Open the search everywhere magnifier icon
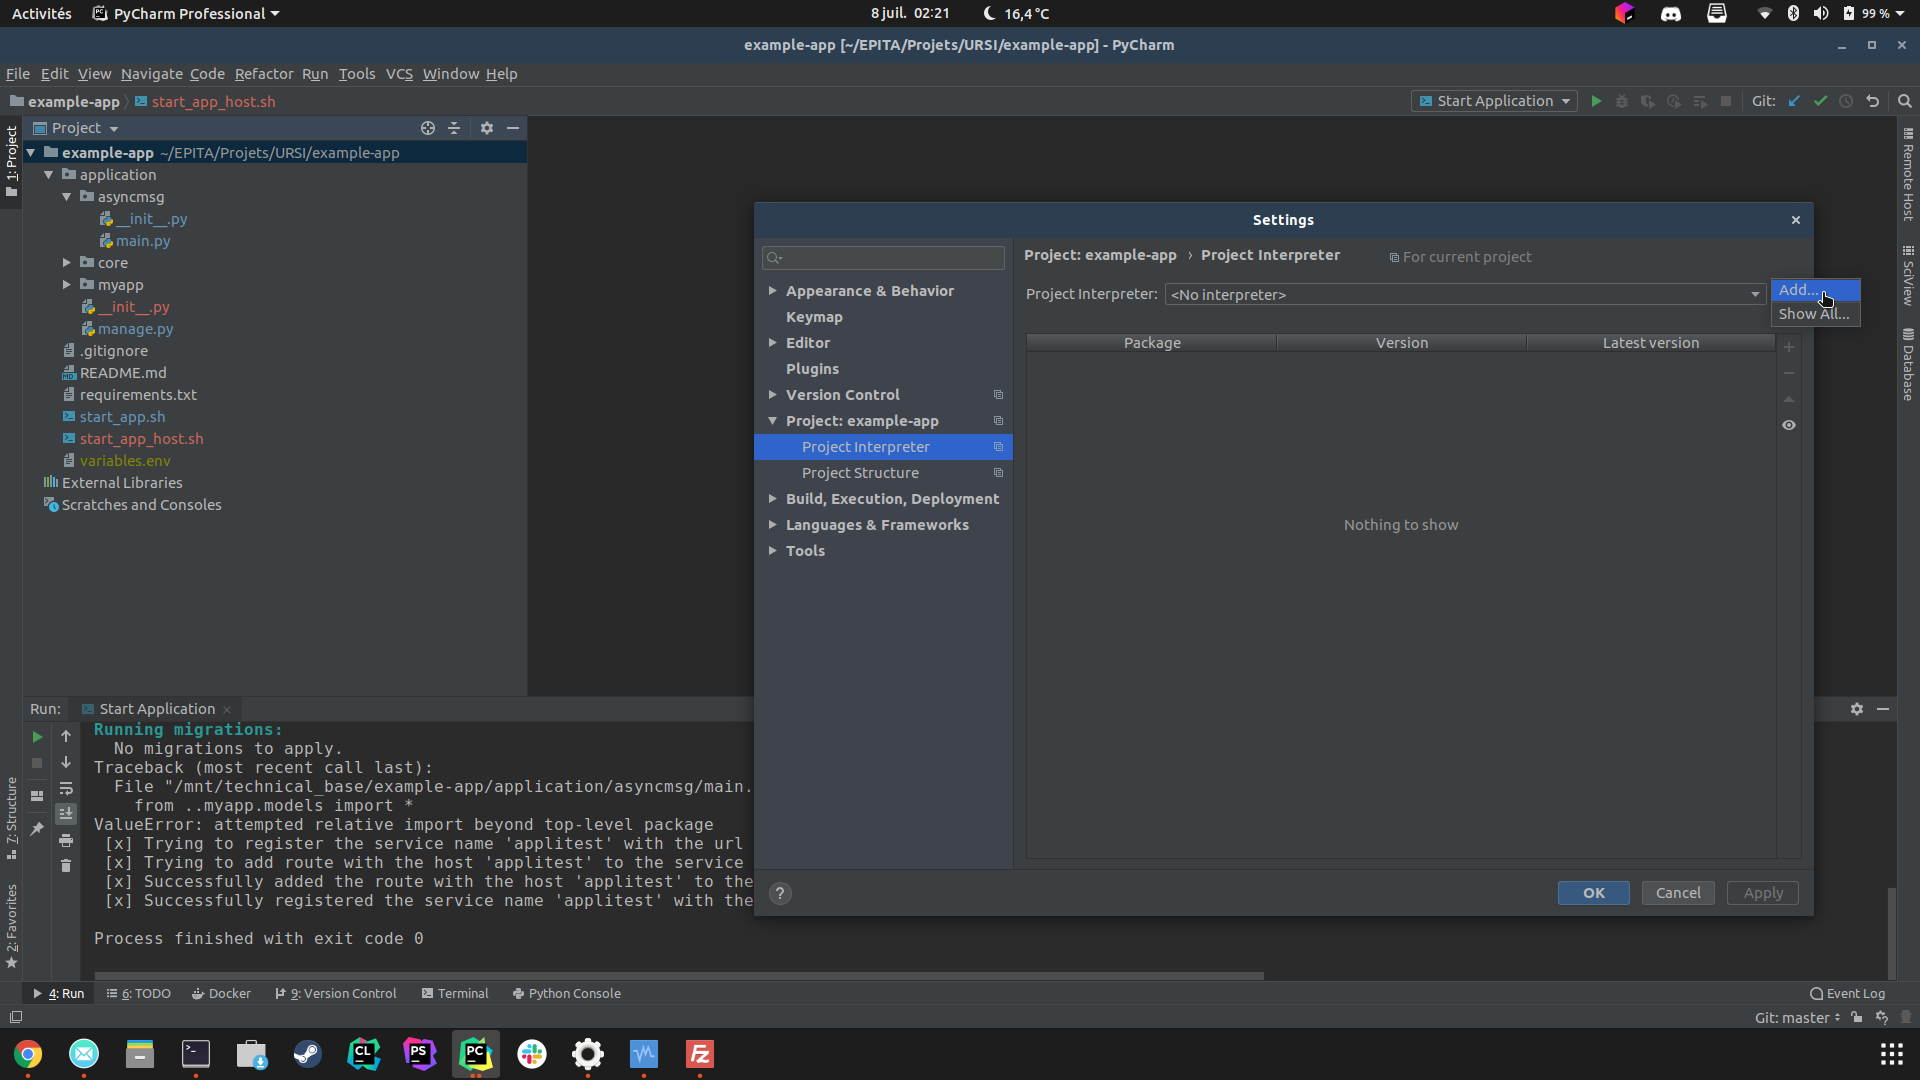Image resolution: width=1920 pixels, height=1080 pixels. (1905, 101)
